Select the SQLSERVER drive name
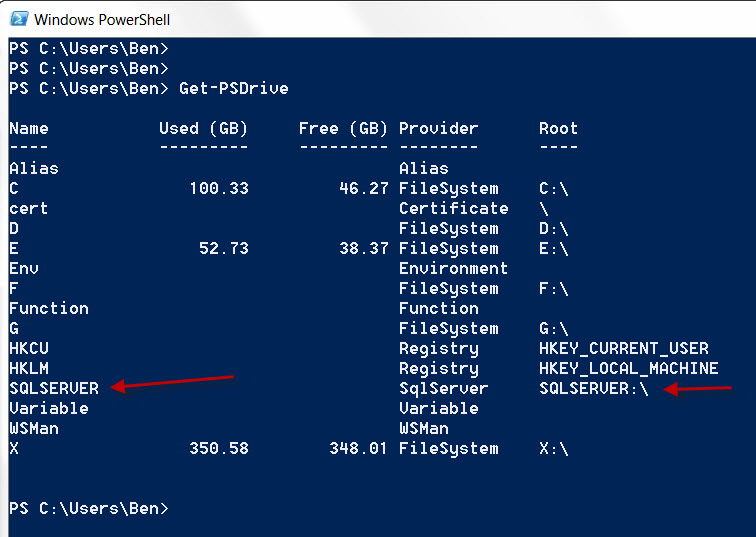Viewport: 756px width, 537px height. tap(54, 388)
